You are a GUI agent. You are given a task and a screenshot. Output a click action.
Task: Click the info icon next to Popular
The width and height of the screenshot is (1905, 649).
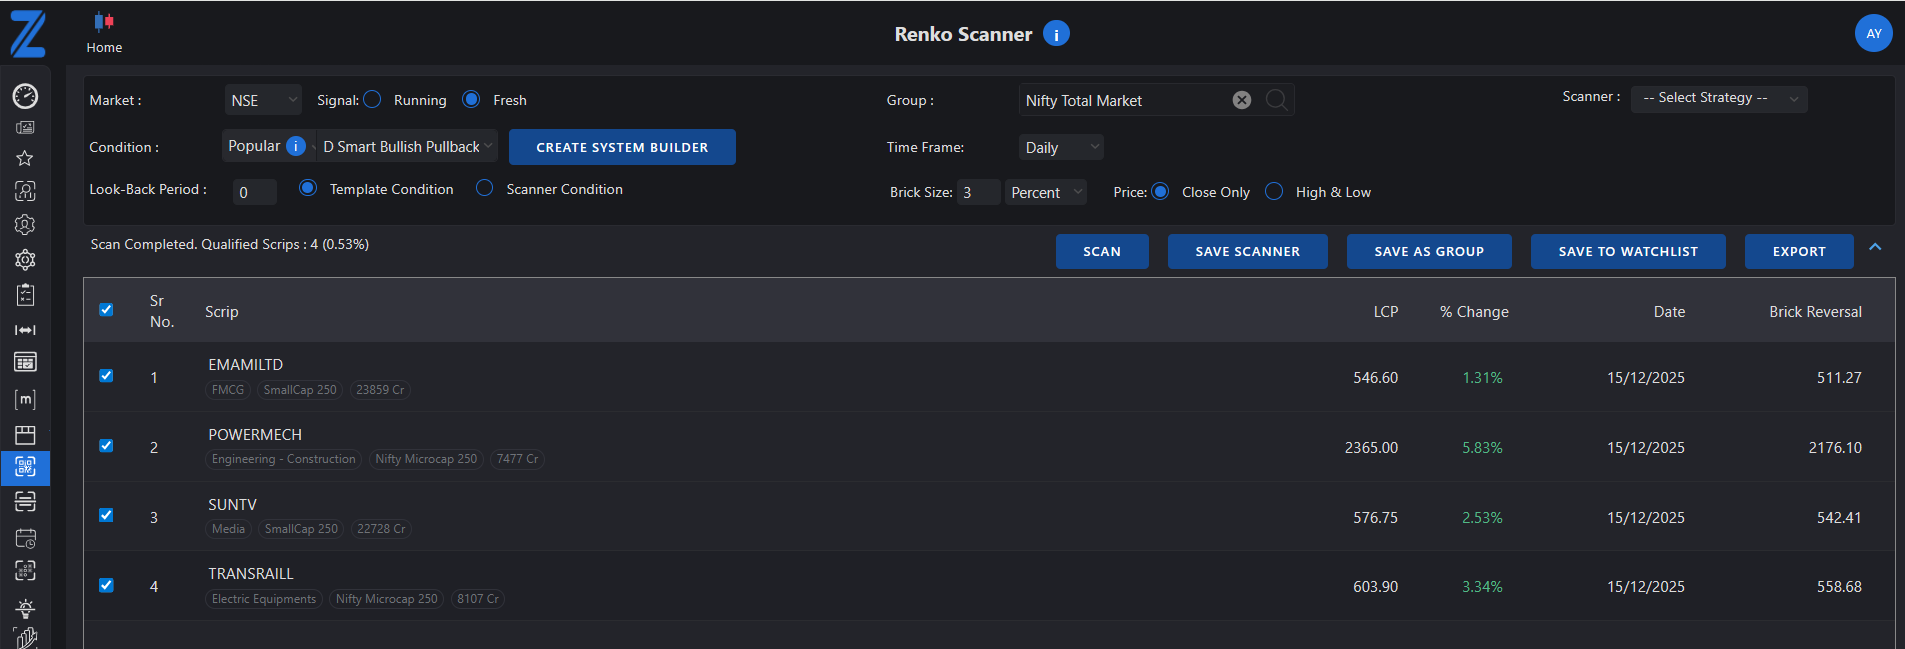(296, 146)
